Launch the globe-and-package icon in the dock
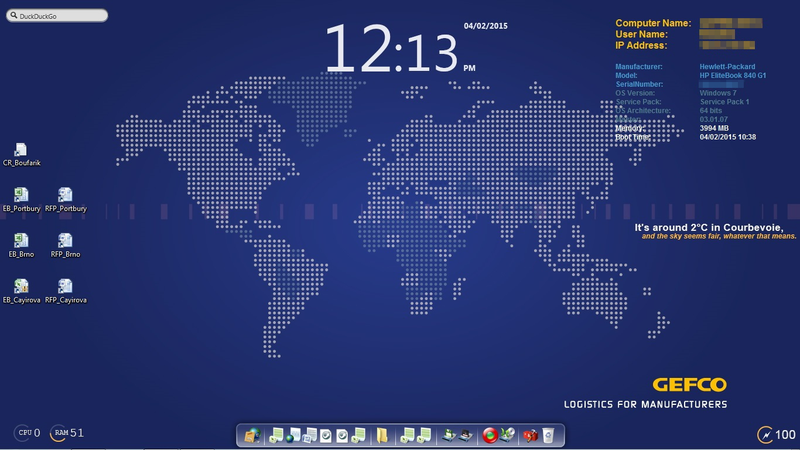The height and width of the screenshot is (450, 800). pyautogui.click(x=253, y=435)
